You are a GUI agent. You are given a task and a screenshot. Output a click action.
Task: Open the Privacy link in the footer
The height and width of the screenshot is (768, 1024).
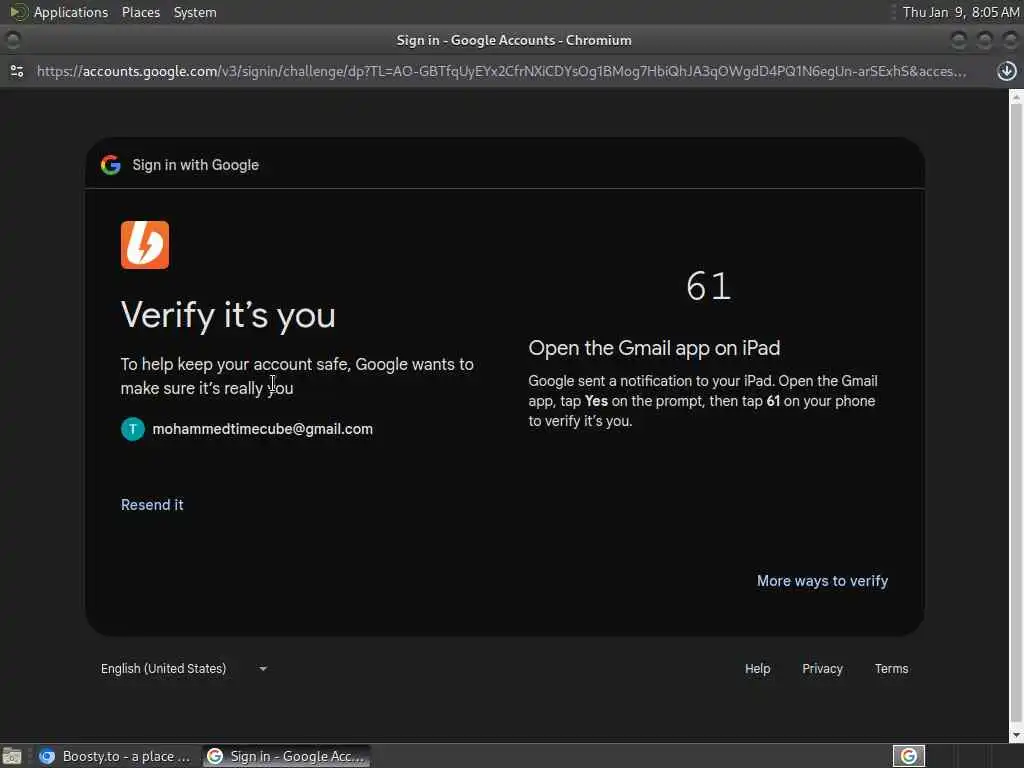[822, 669]
